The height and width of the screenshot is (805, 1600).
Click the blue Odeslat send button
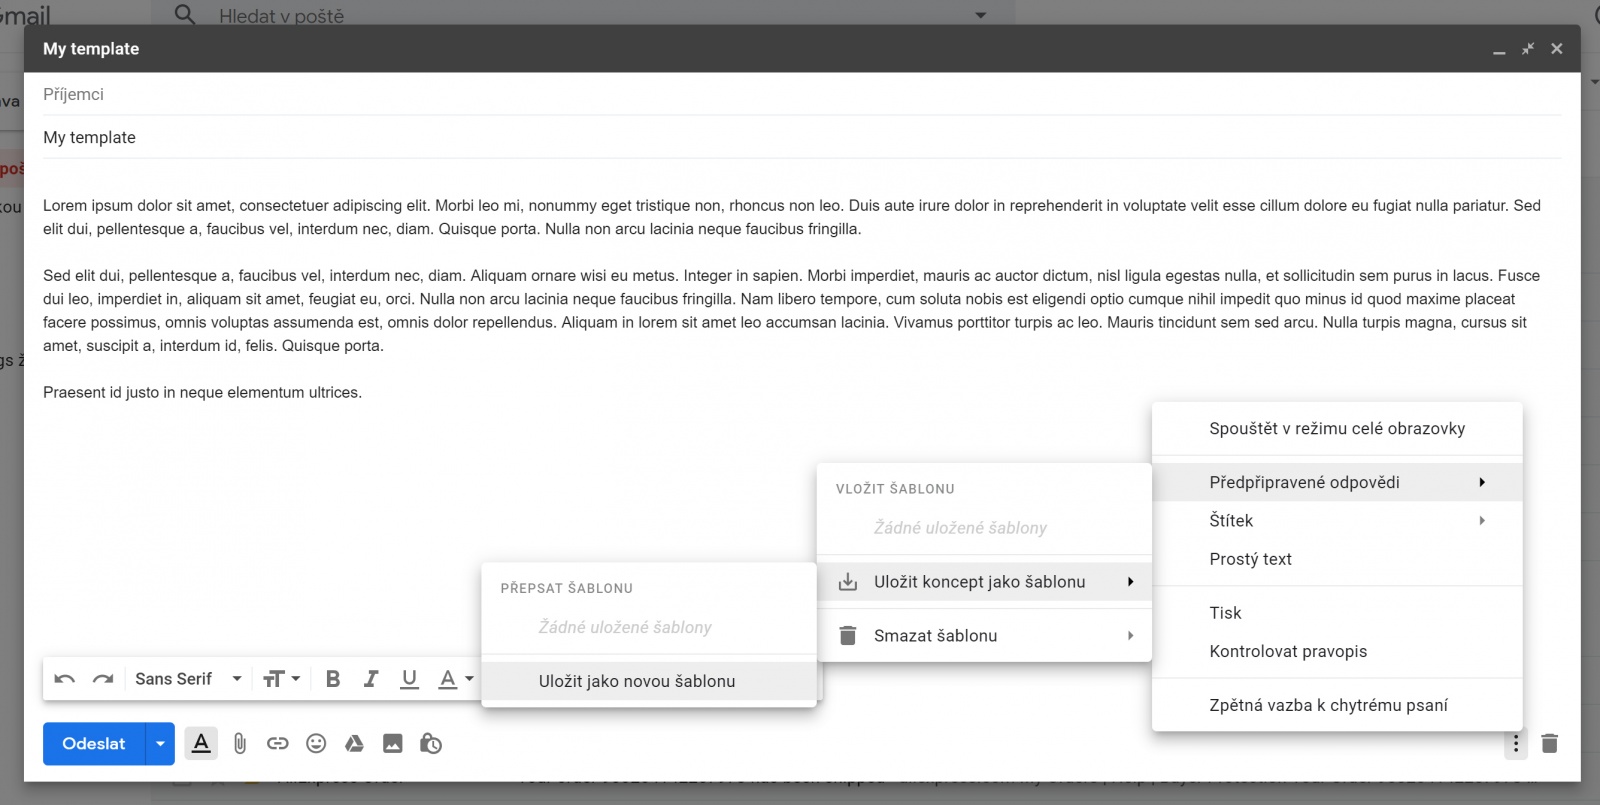(x=94, y=743)
